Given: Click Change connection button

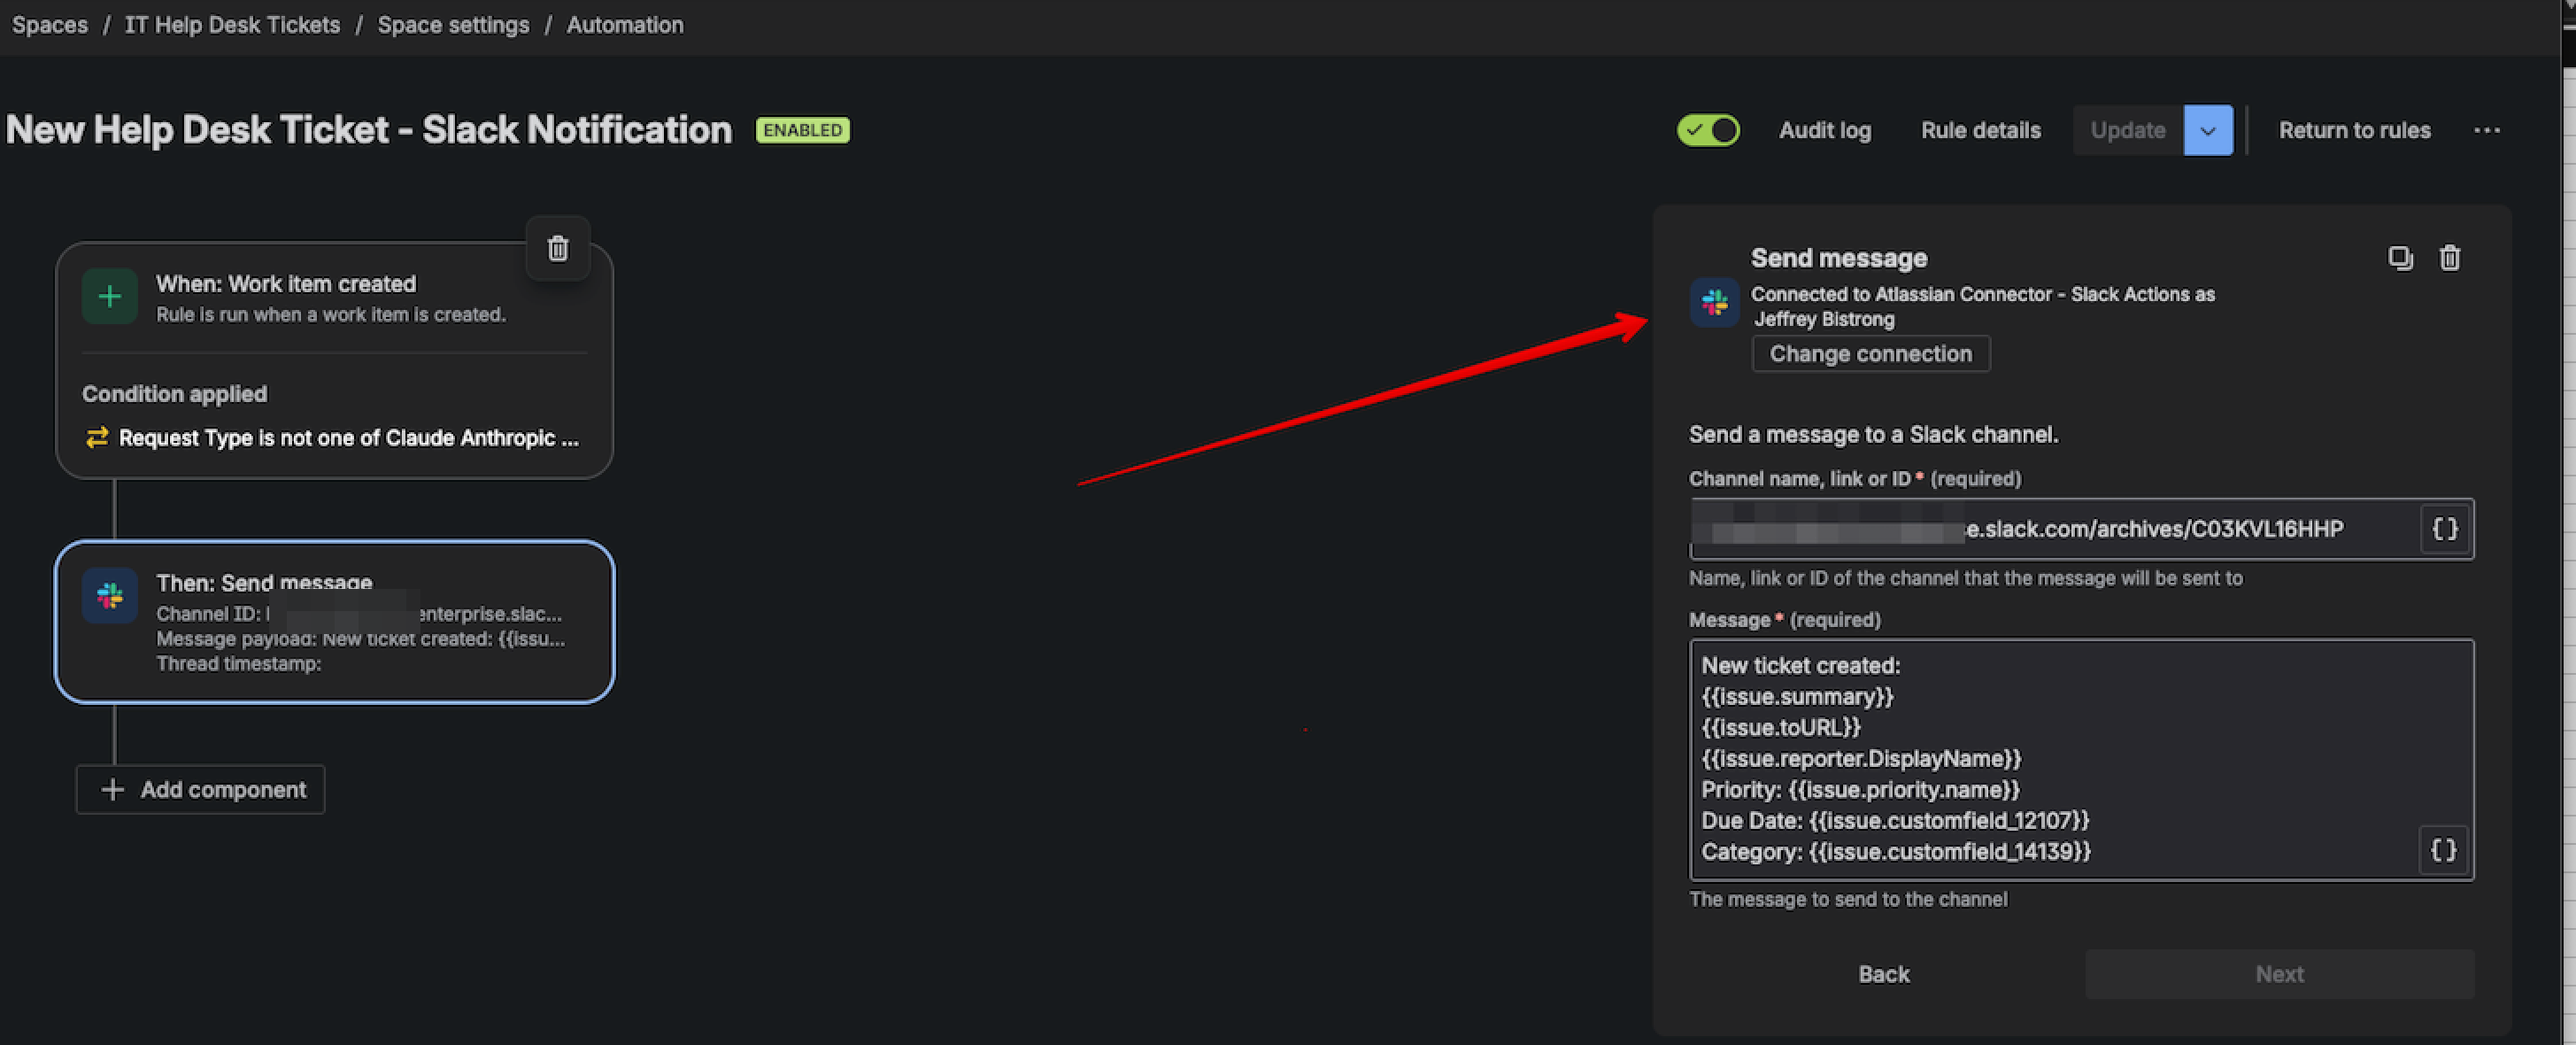Looking at the screenshot, I should click(1870, 354).
